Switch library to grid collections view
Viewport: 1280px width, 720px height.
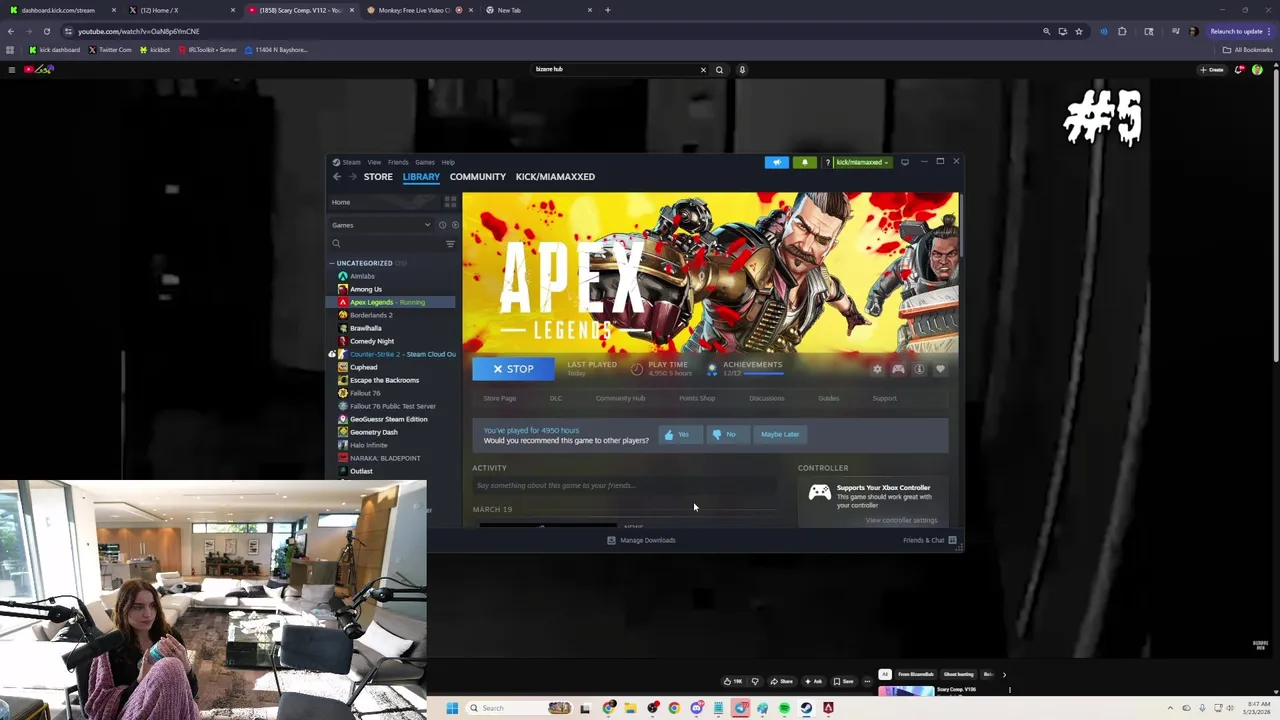[x=450, y=202]
